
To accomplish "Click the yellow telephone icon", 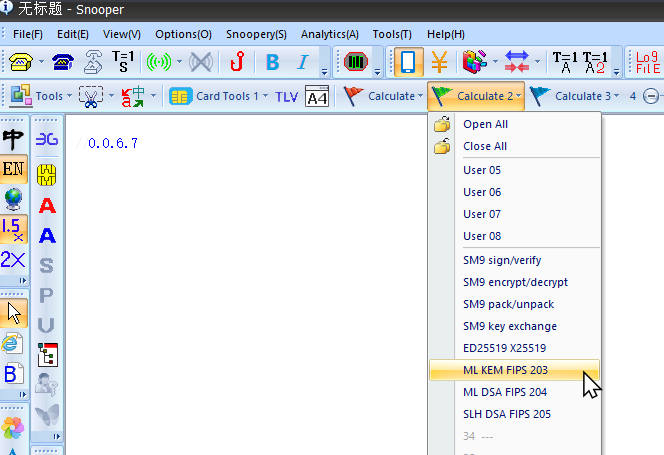I will (x=20, y=62).
